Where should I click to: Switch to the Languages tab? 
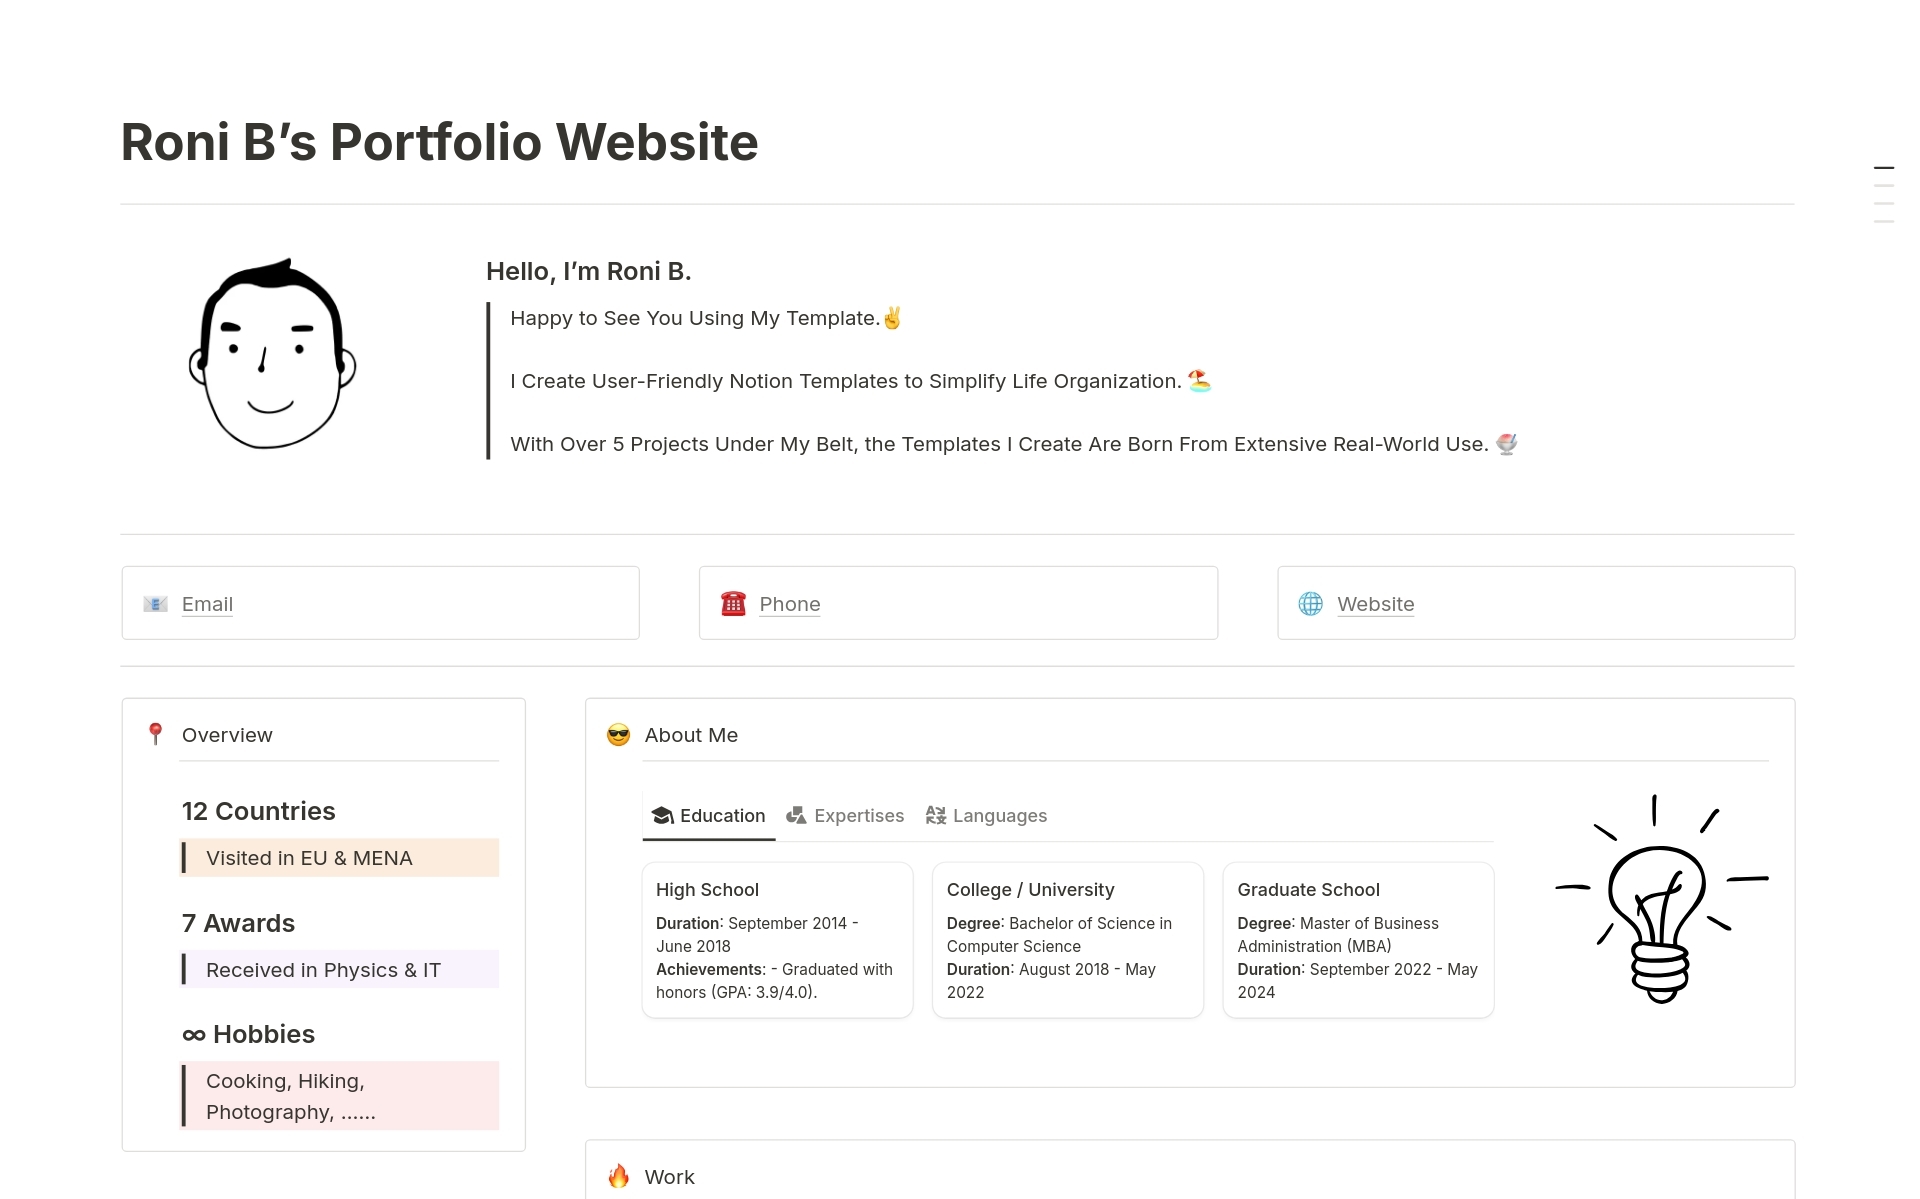coord(986,816)
